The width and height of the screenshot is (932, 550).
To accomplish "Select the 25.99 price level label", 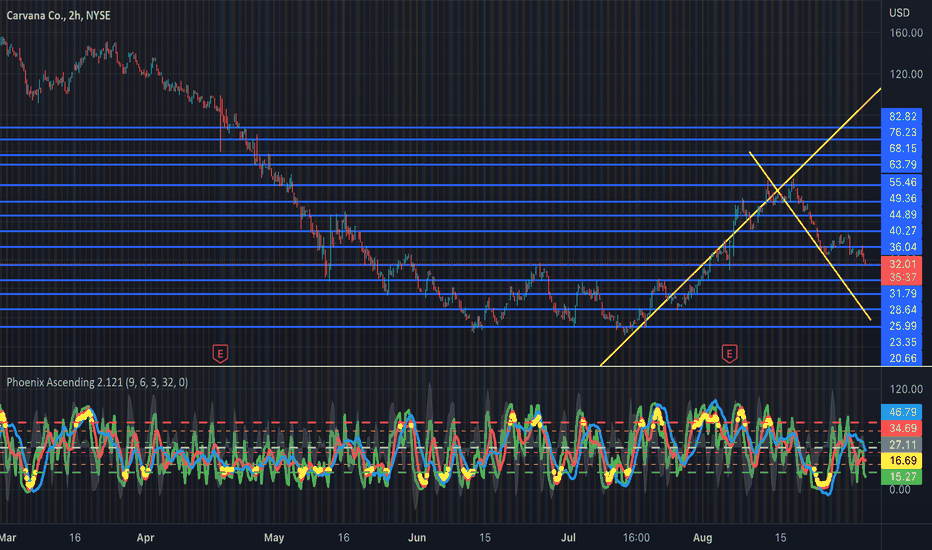I will pyautogui.click(x=902, y=326).
